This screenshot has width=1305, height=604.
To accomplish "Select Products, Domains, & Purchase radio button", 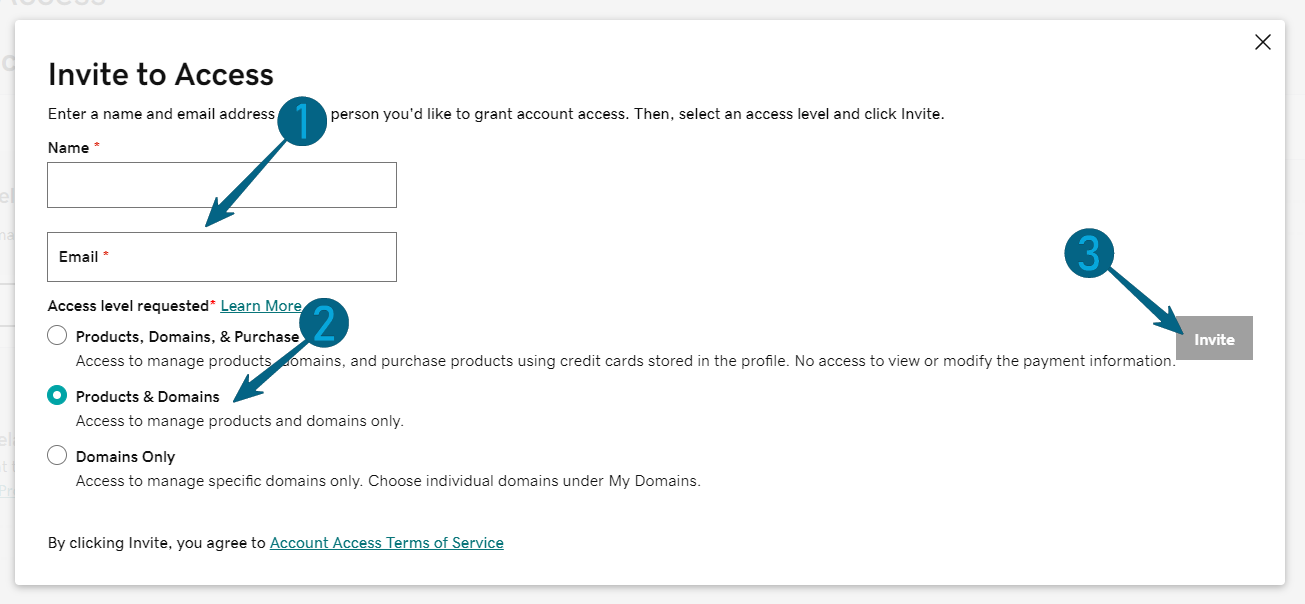I will 57,336.
